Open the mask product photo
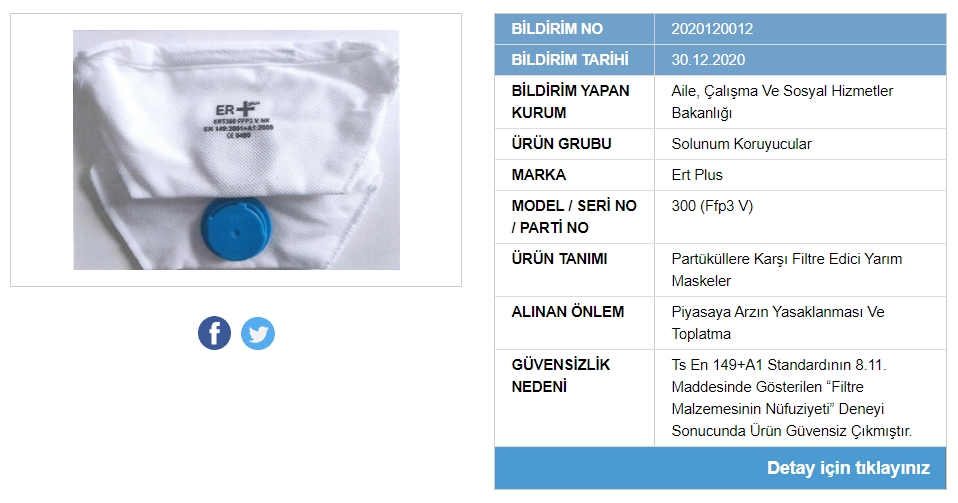Image resolution: width=958 pixels, height=503 pixels. [x=236, y=150]
